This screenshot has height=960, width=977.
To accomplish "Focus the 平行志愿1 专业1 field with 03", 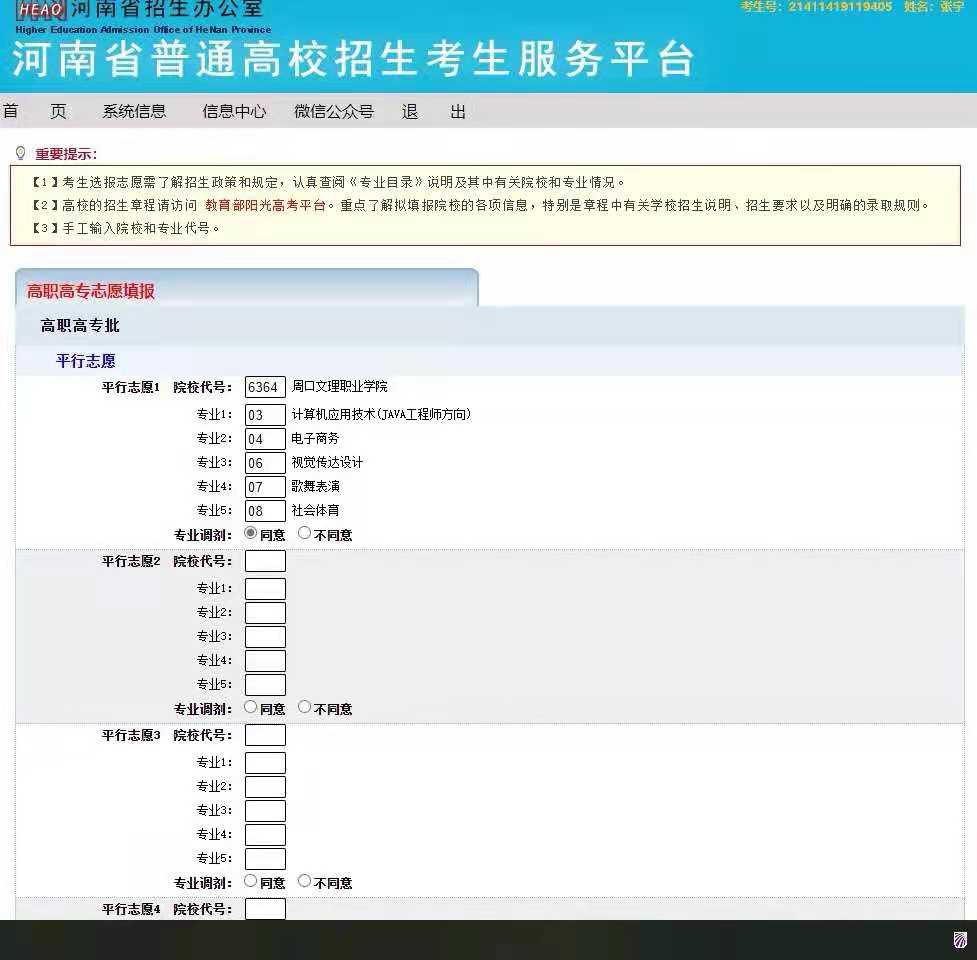I will [x=265, y=415].
